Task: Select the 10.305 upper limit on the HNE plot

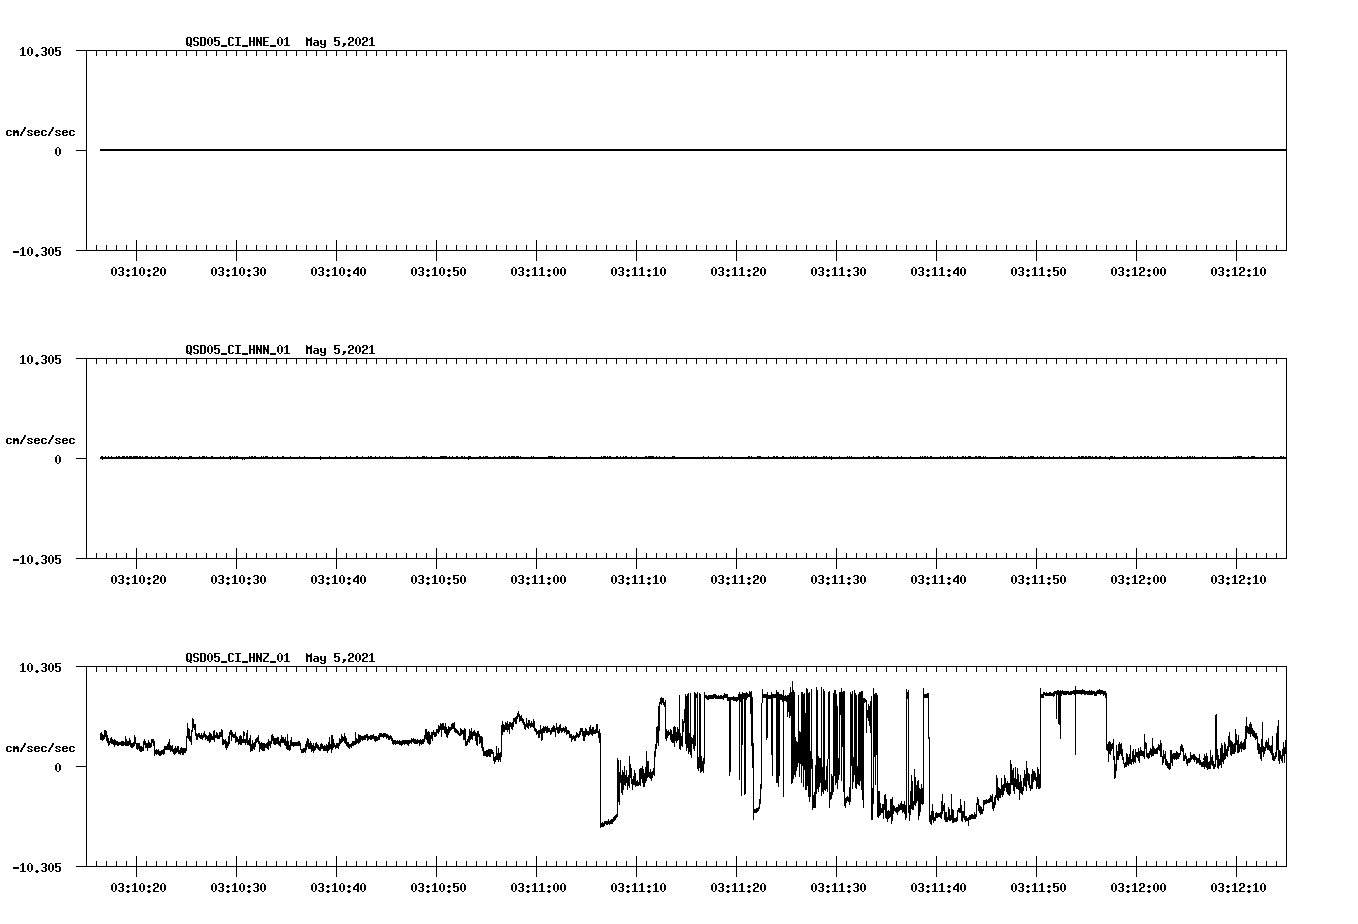Action: [x=41, y=53]
